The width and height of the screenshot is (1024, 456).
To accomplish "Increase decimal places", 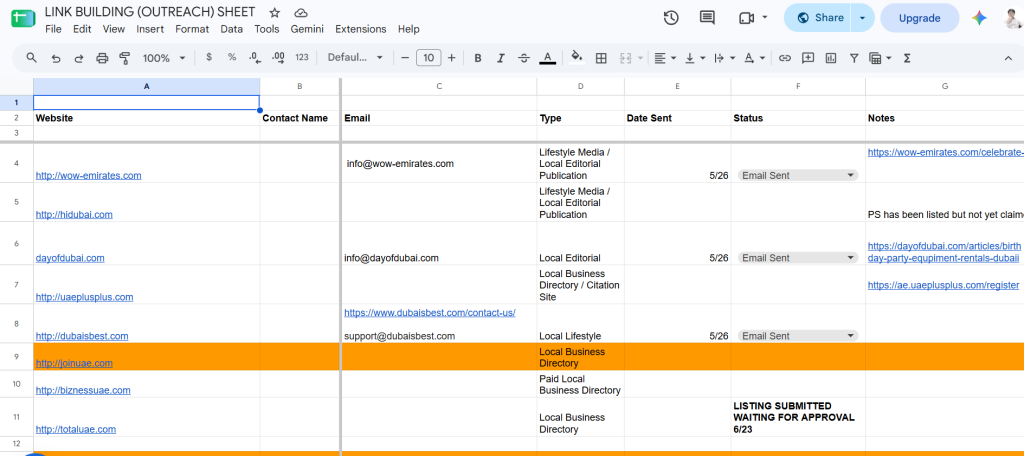I will pos(278,57).
